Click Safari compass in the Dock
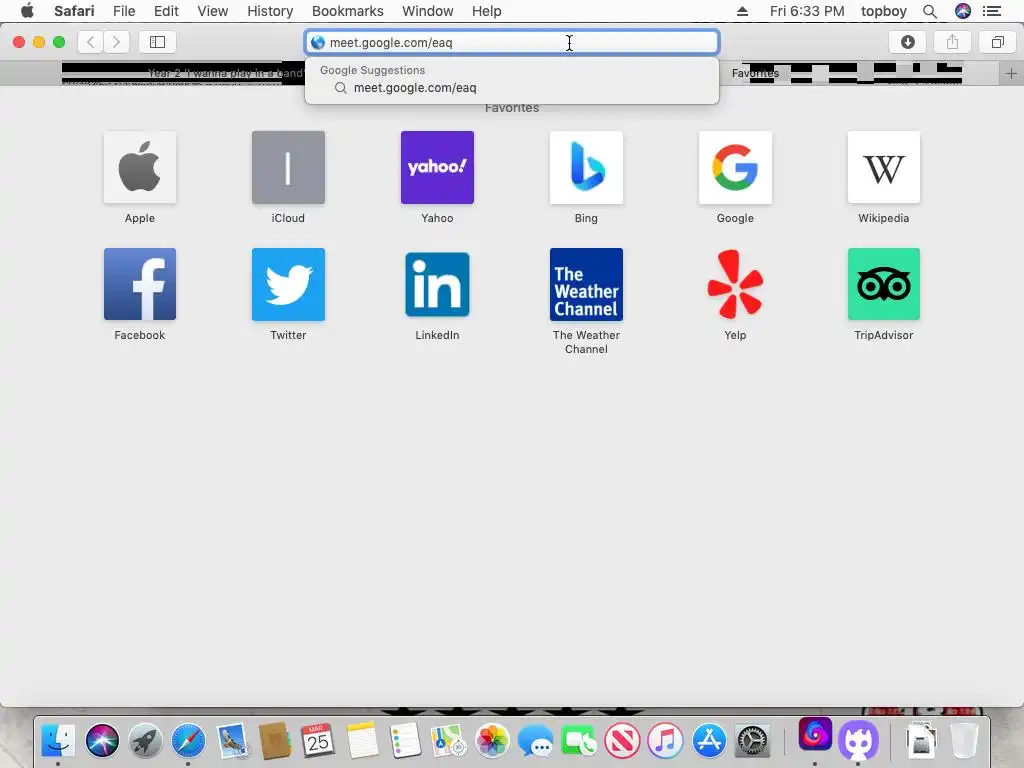 click(x=188, y=741)
